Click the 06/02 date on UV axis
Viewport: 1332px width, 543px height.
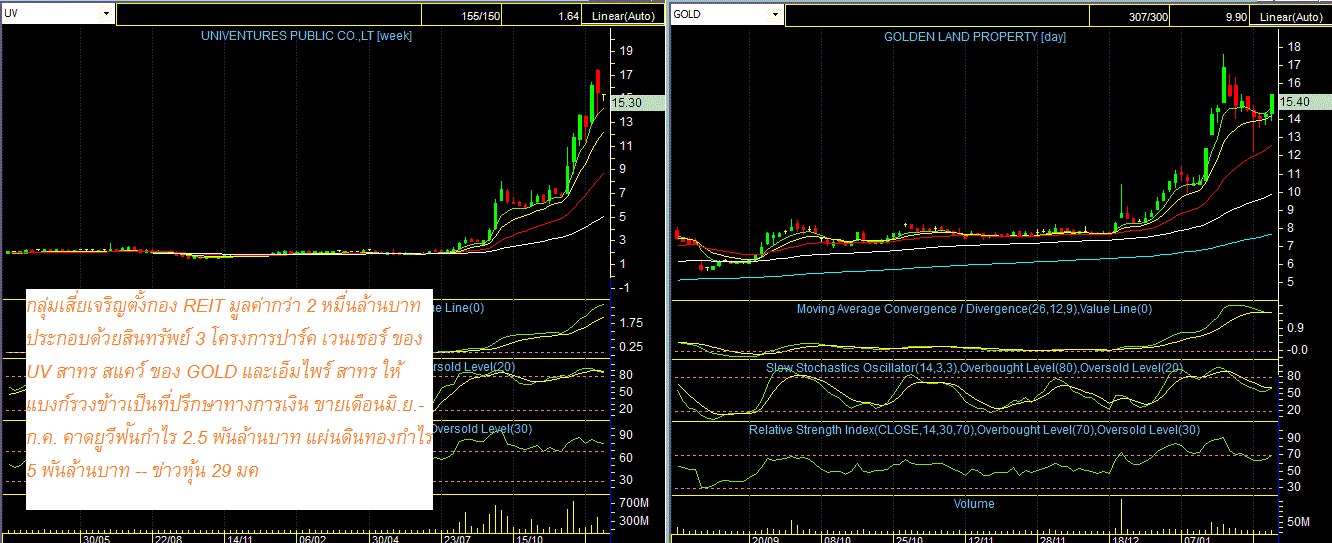click(313, 538)
